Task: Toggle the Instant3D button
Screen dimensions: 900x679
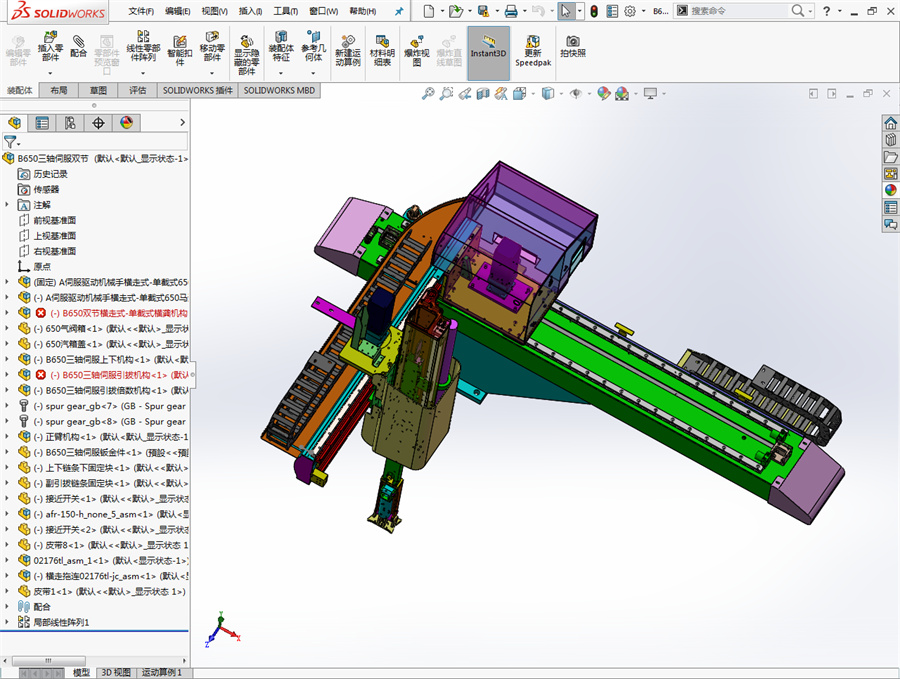Action: coord(488,47)
